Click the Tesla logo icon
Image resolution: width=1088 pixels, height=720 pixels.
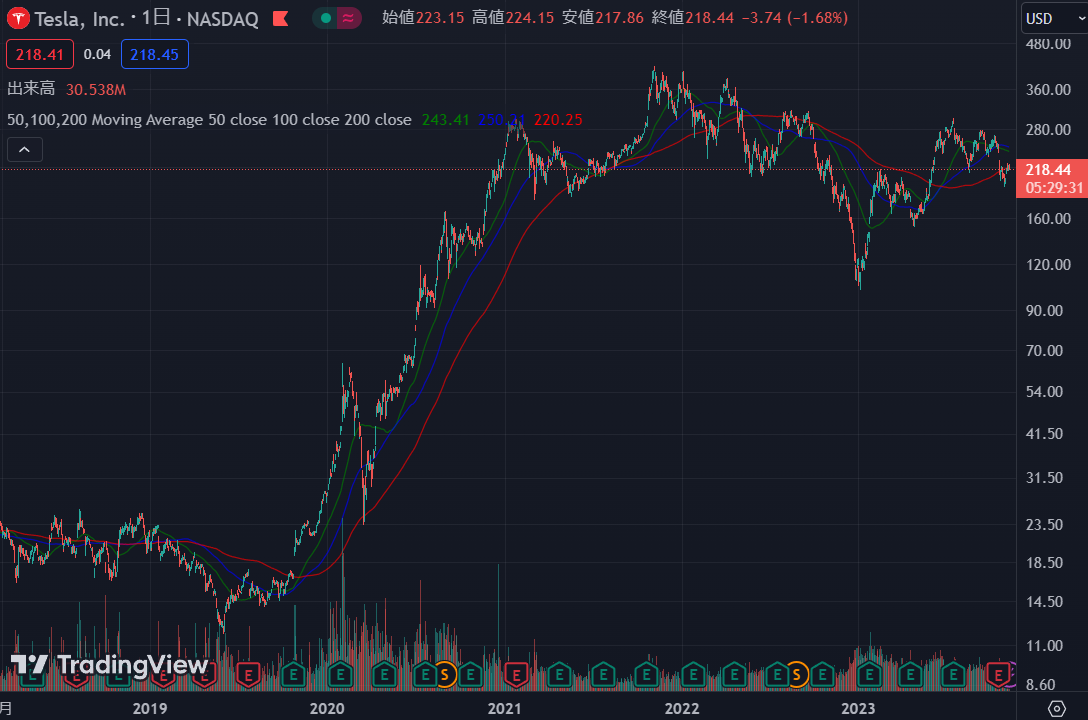tap(18, 19)
